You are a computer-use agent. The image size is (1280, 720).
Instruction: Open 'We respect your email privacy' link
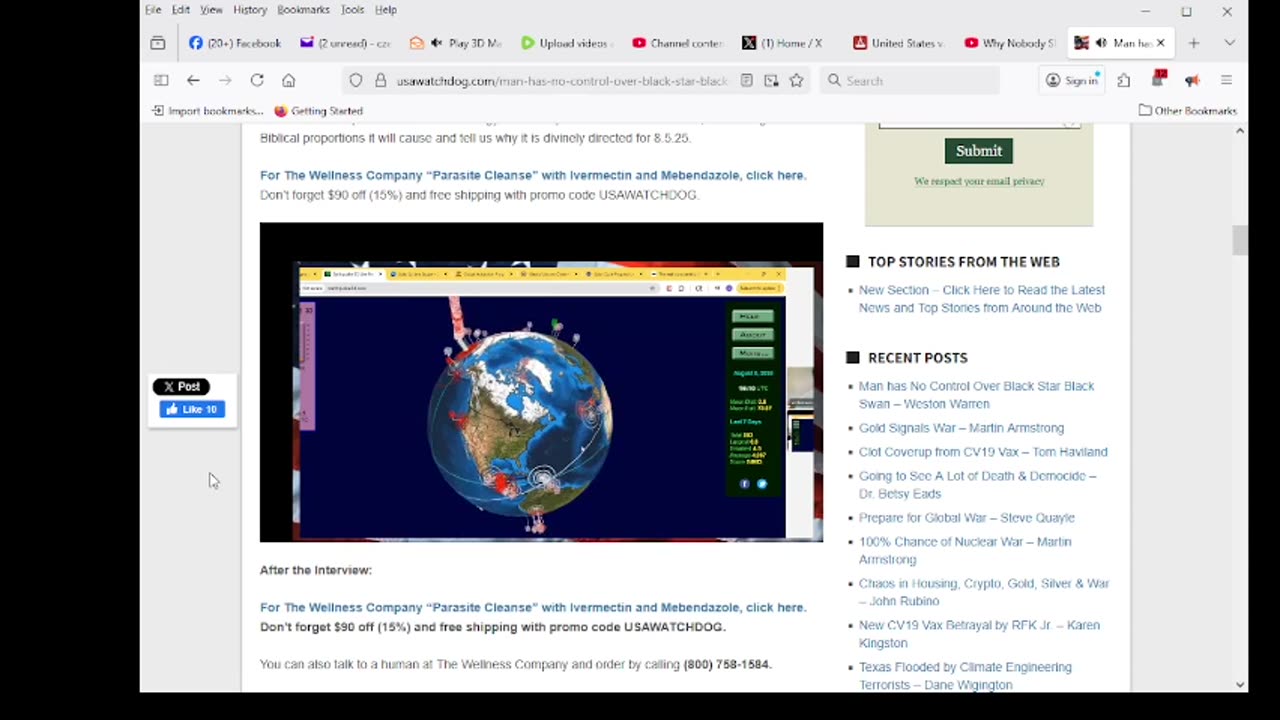[979, 181]
